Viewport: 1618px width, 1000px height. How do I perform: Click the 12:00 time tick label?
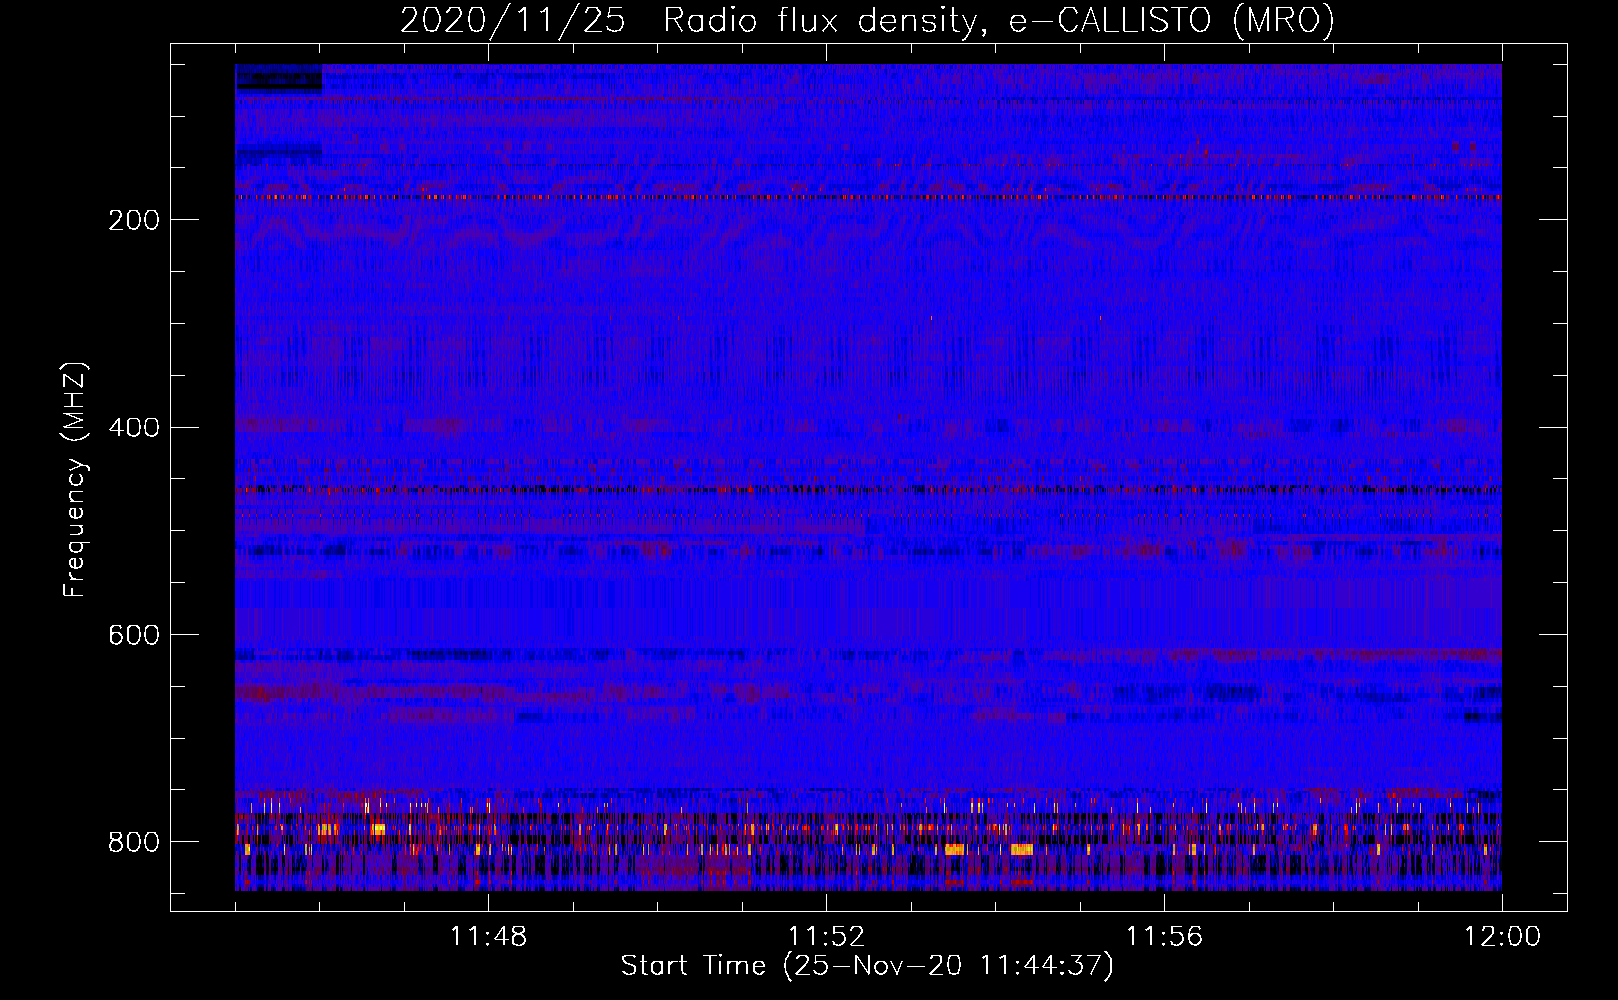pyautogui.click(x=1502, y=937)
